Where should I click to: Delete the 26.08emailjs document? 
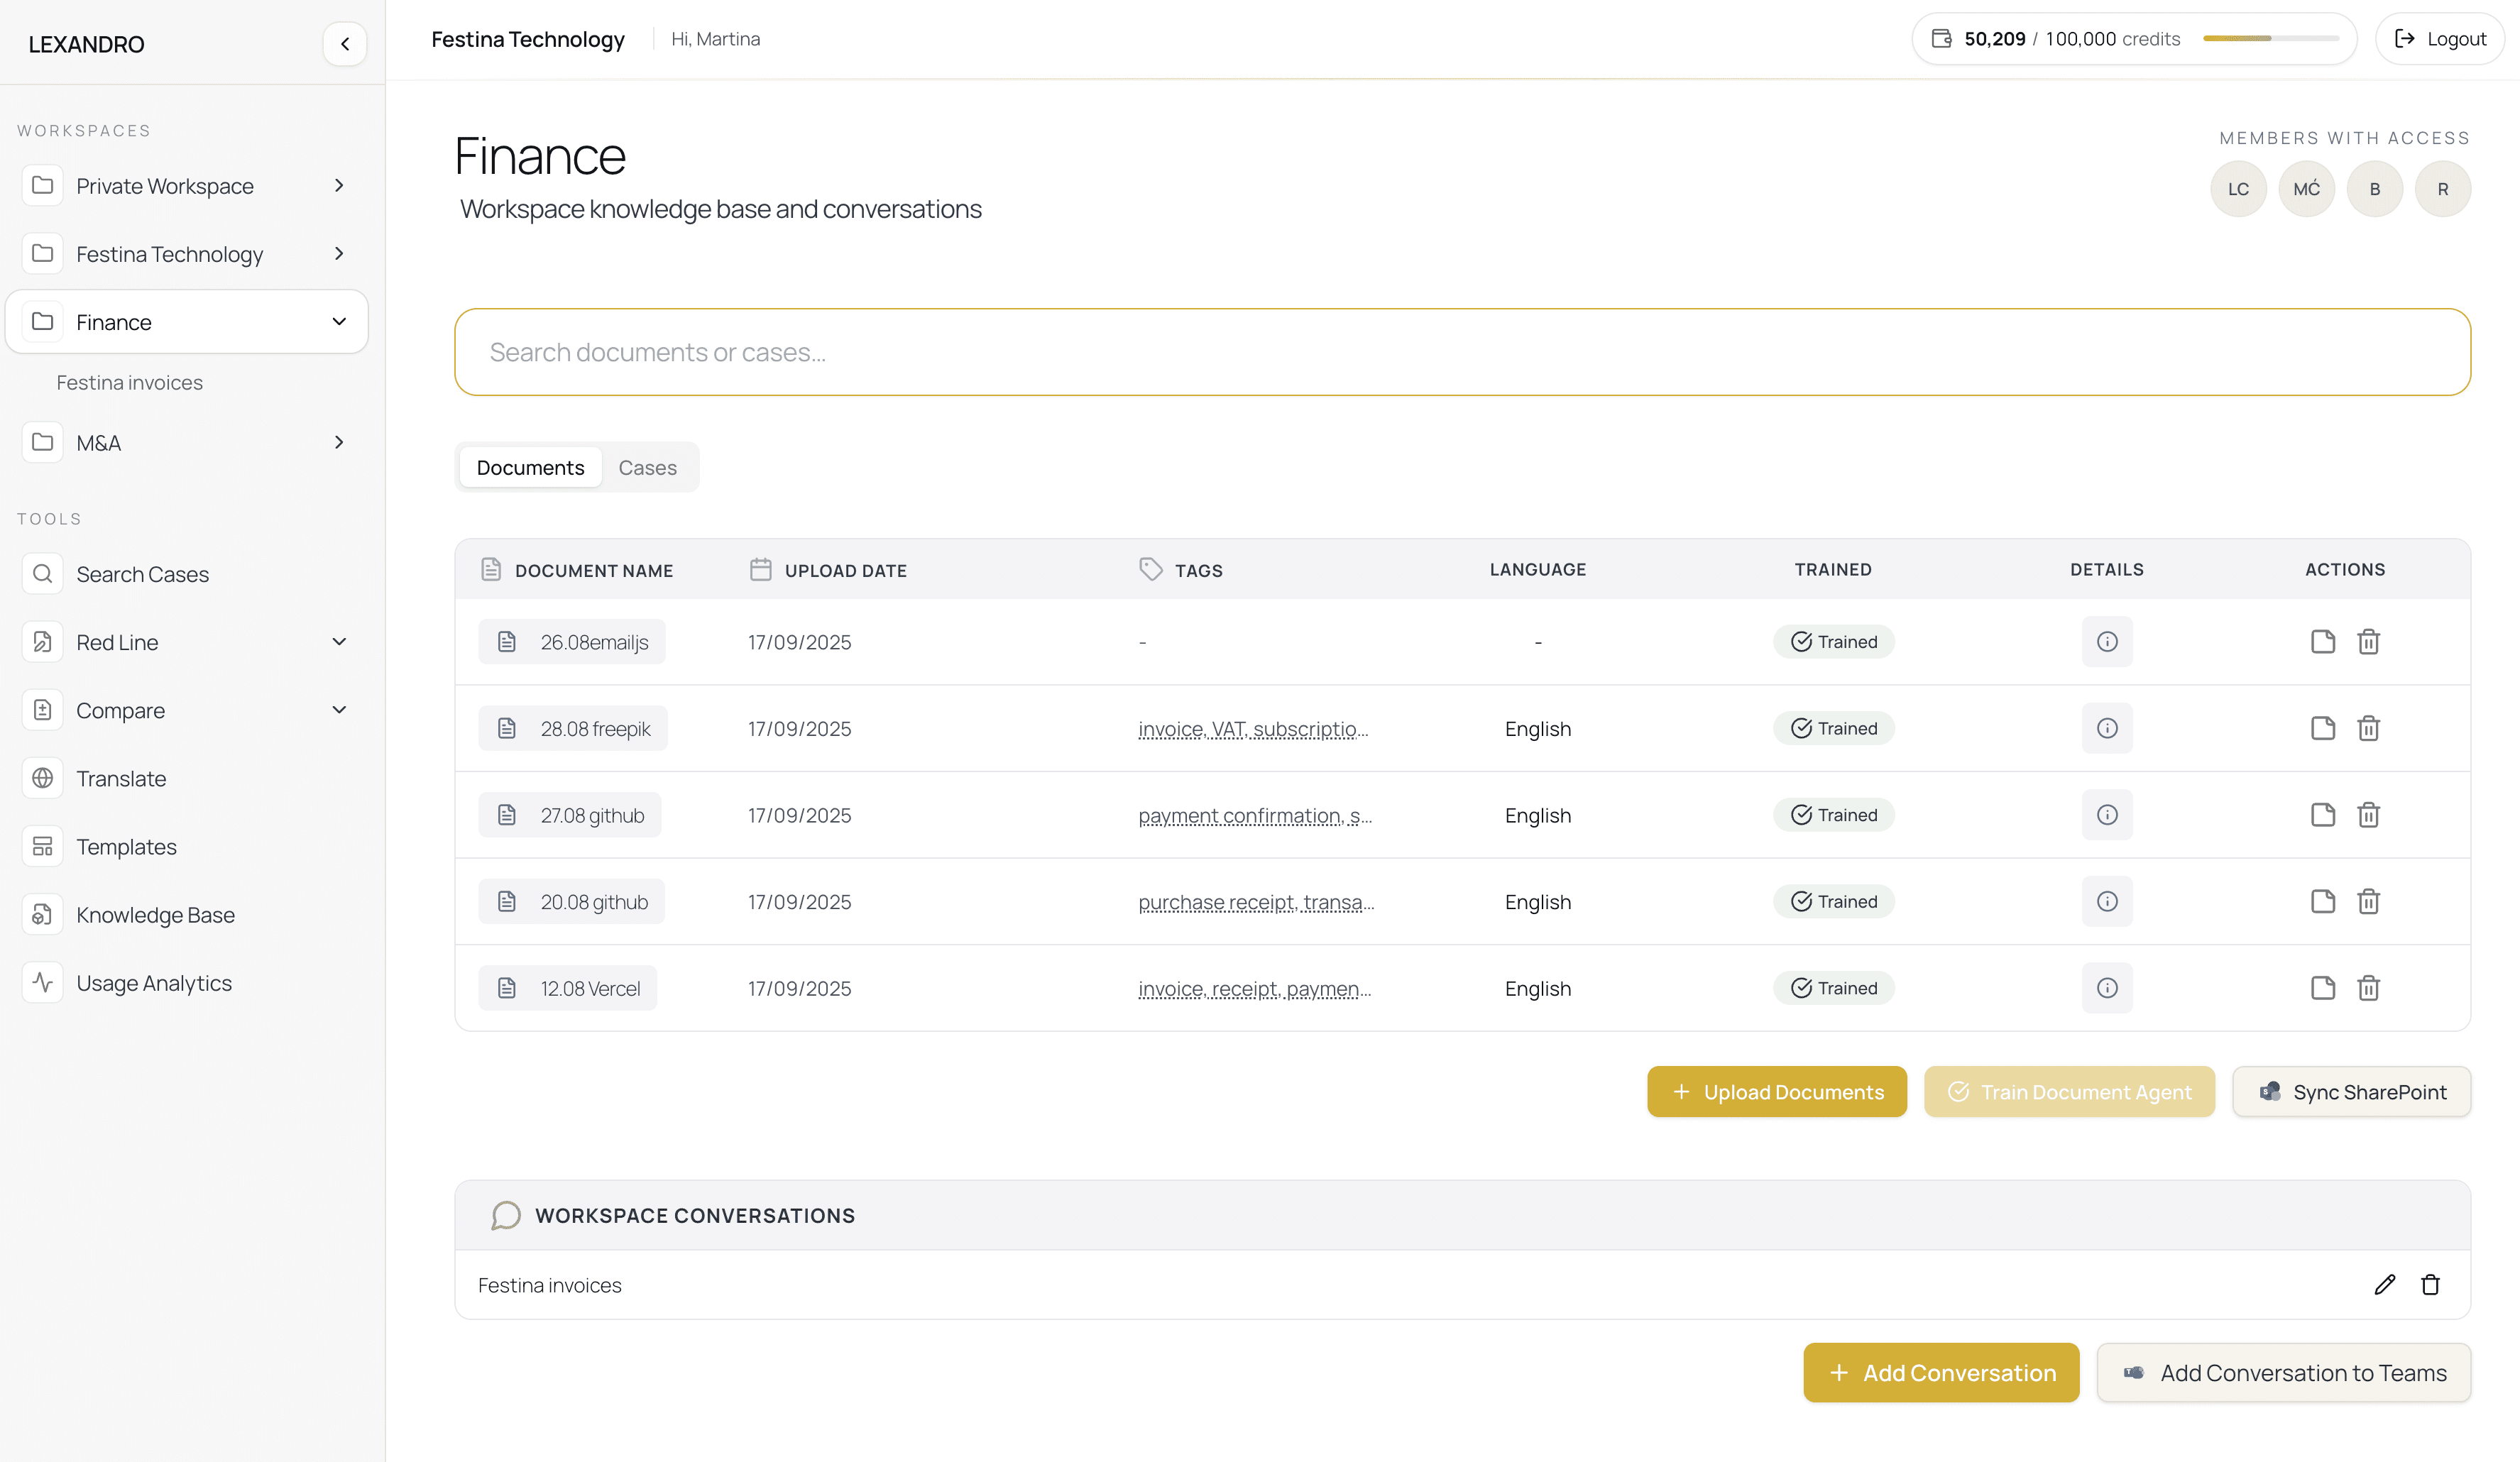tap(2368, 642)
